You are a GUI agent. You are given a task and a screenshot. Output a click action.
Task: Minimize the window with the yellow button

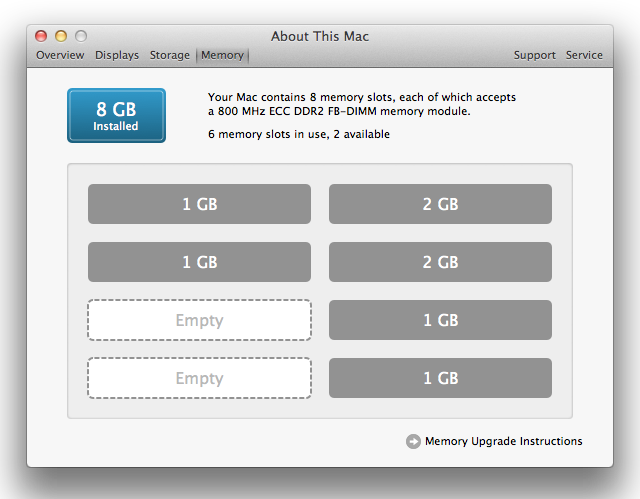point(61,36)
